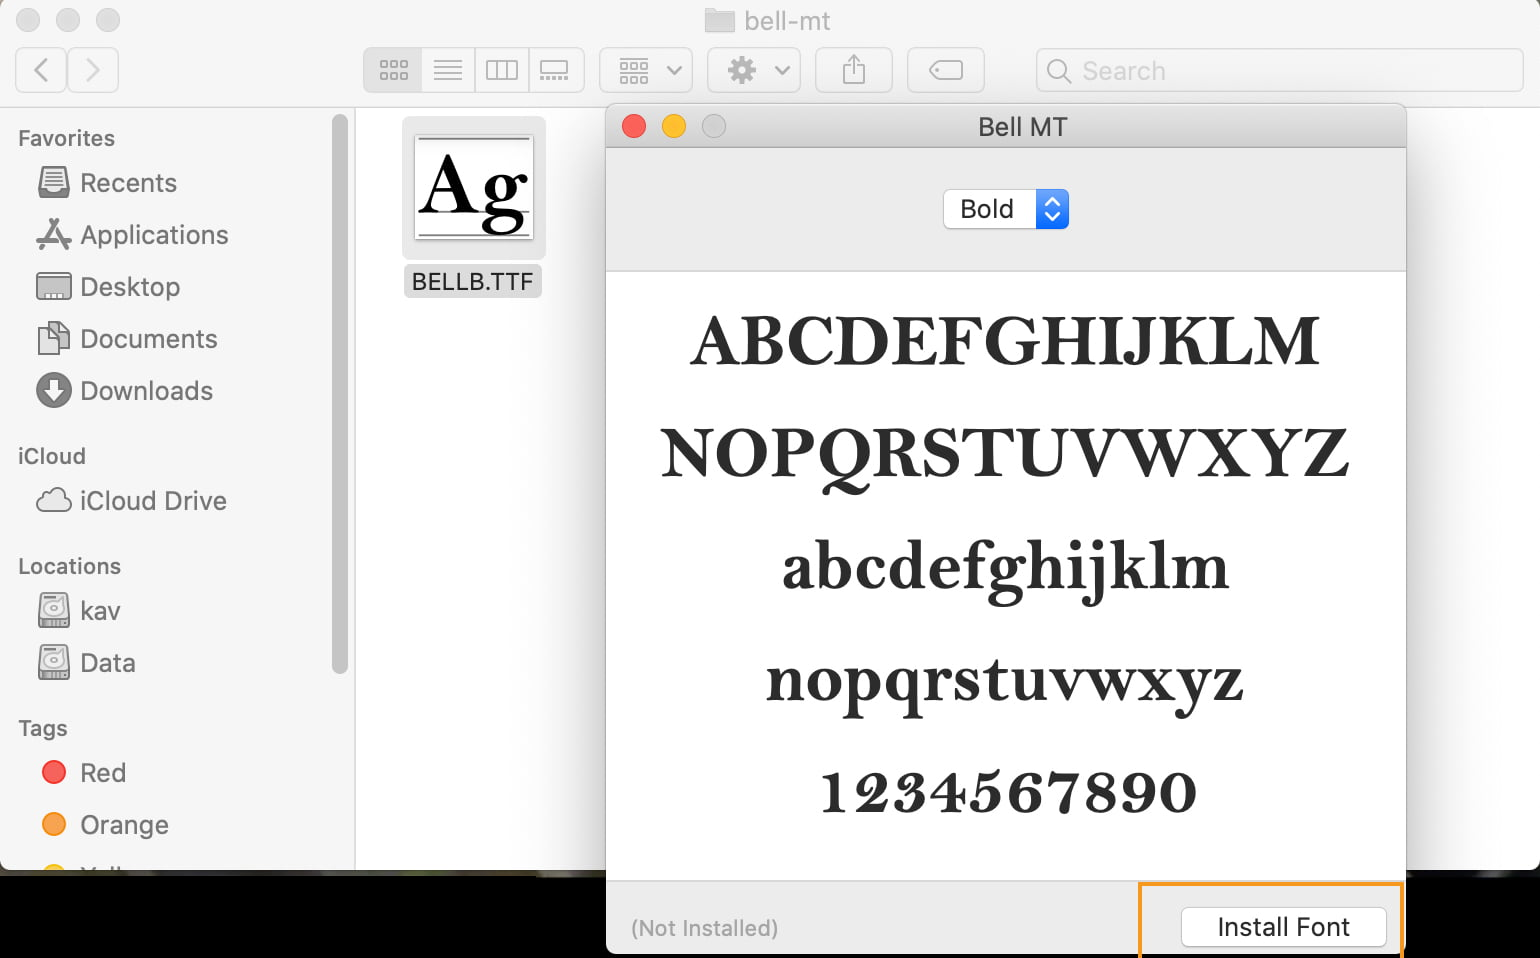Select the Orange tag in sidebar
Screen dimensions: 1540x958
124,825
